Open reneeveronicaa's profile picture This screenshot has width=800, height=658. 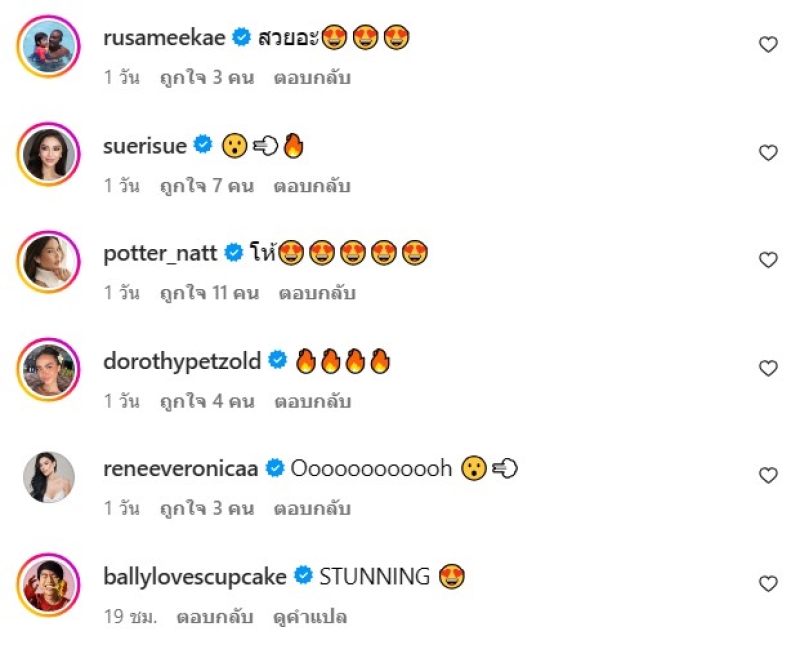click(48, 477)
